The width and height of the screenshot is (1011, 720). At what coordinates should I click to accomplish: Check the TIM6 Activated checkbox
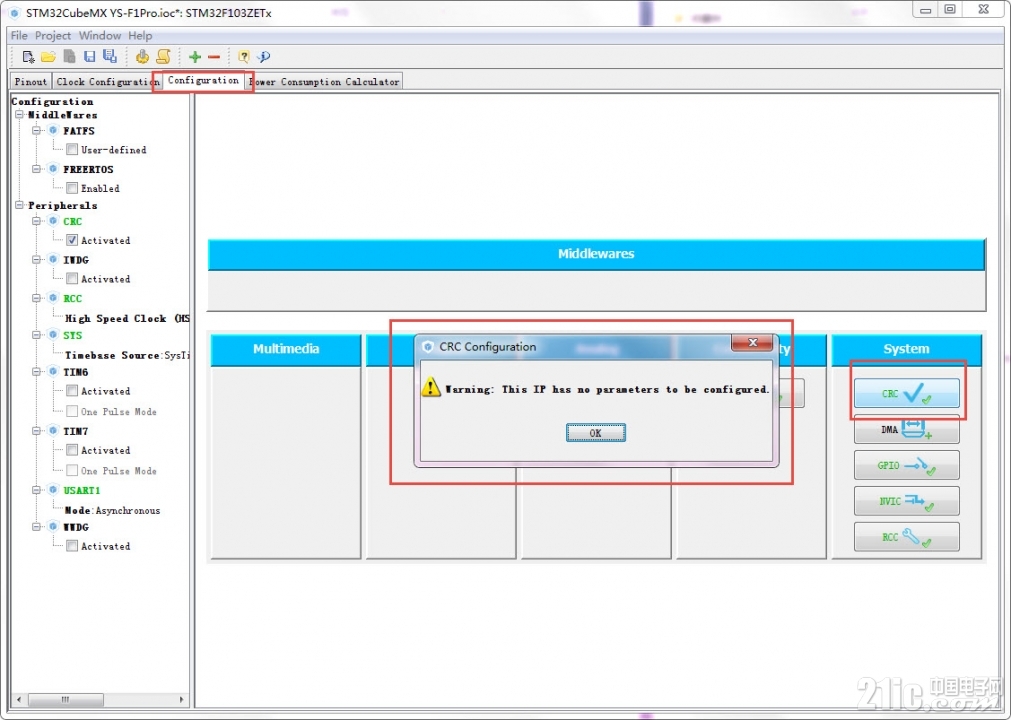point(72,391)
